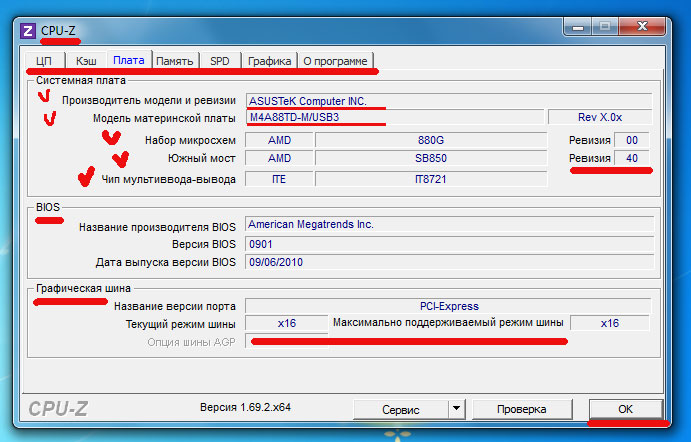Click the Дата выпуска версии BIOS label

tap(166, 262)
